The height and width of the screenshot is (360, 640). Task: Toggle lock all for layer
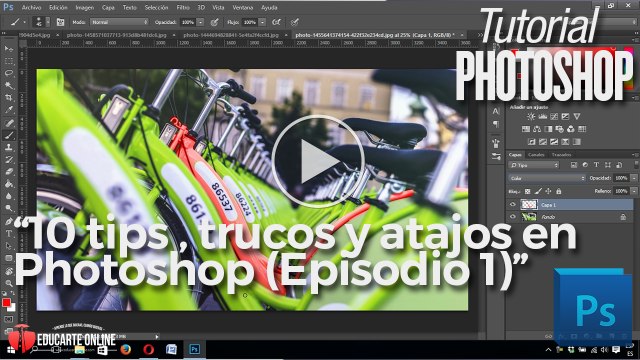pyautogui.click(x=558, y=191)
